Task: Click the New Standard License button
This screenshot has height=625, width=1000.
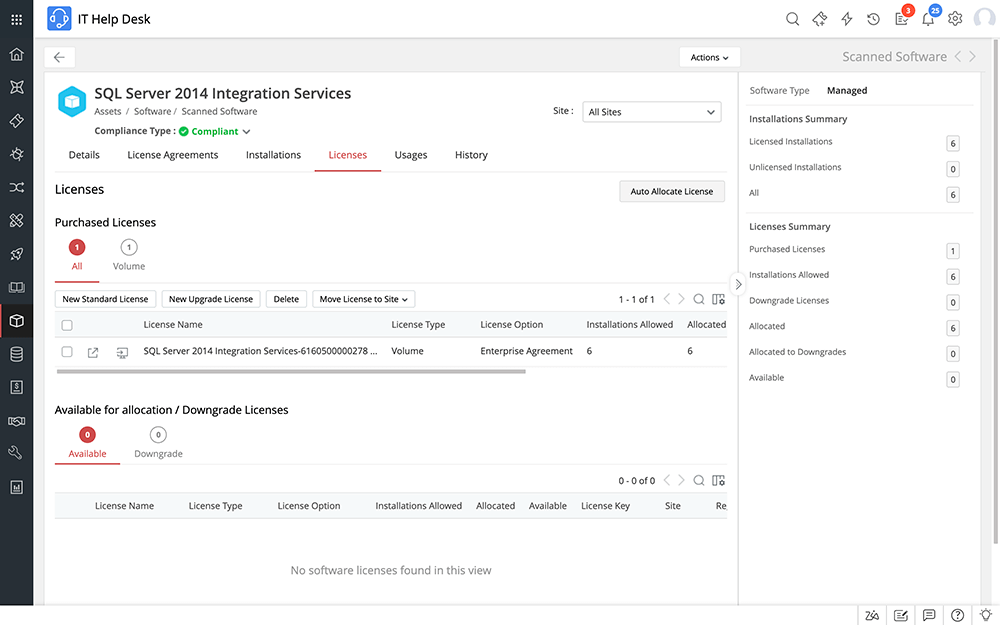Action: point(105,299)
